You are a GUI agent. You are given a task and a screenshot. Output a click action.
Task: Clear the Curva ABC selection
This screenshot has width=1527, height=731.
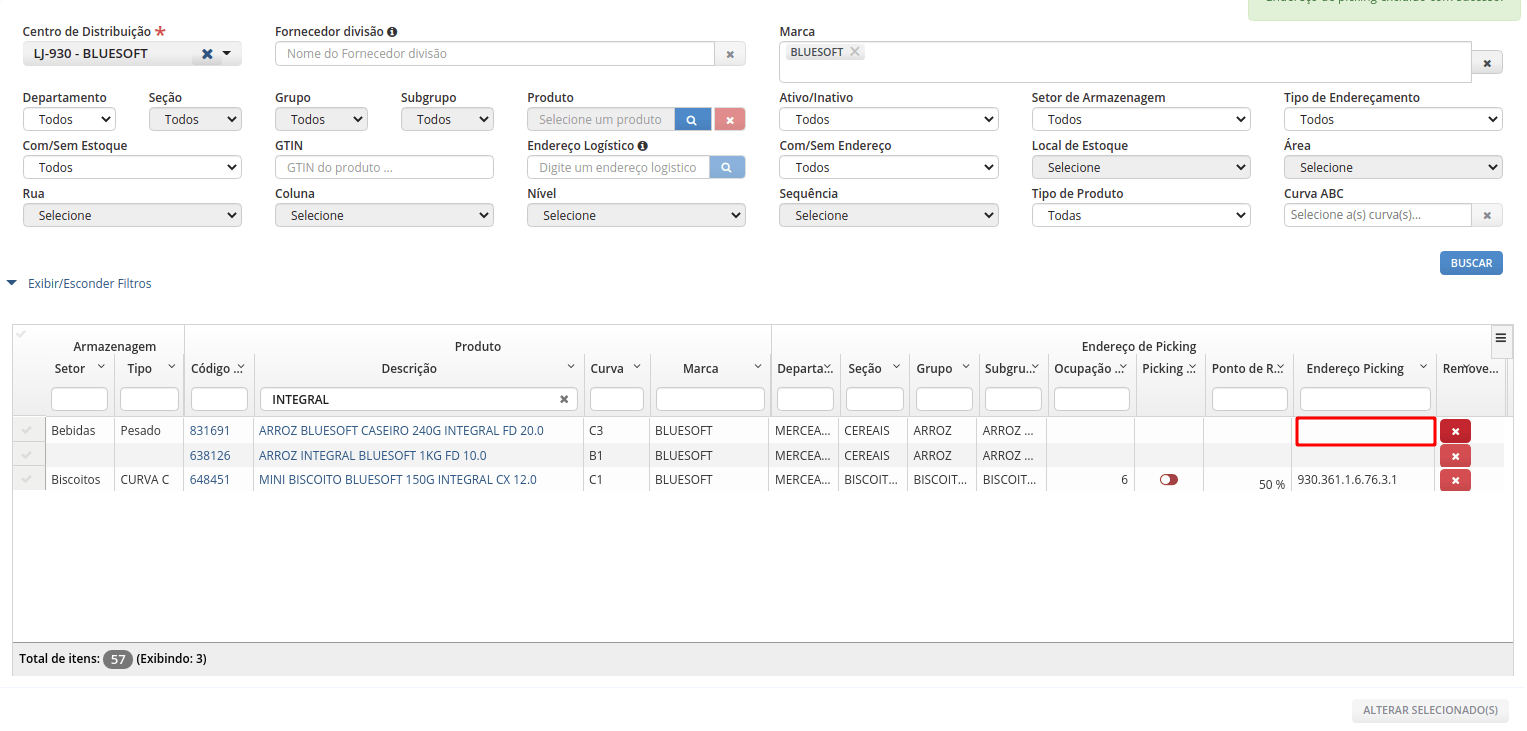click(x=1487, y=216)
